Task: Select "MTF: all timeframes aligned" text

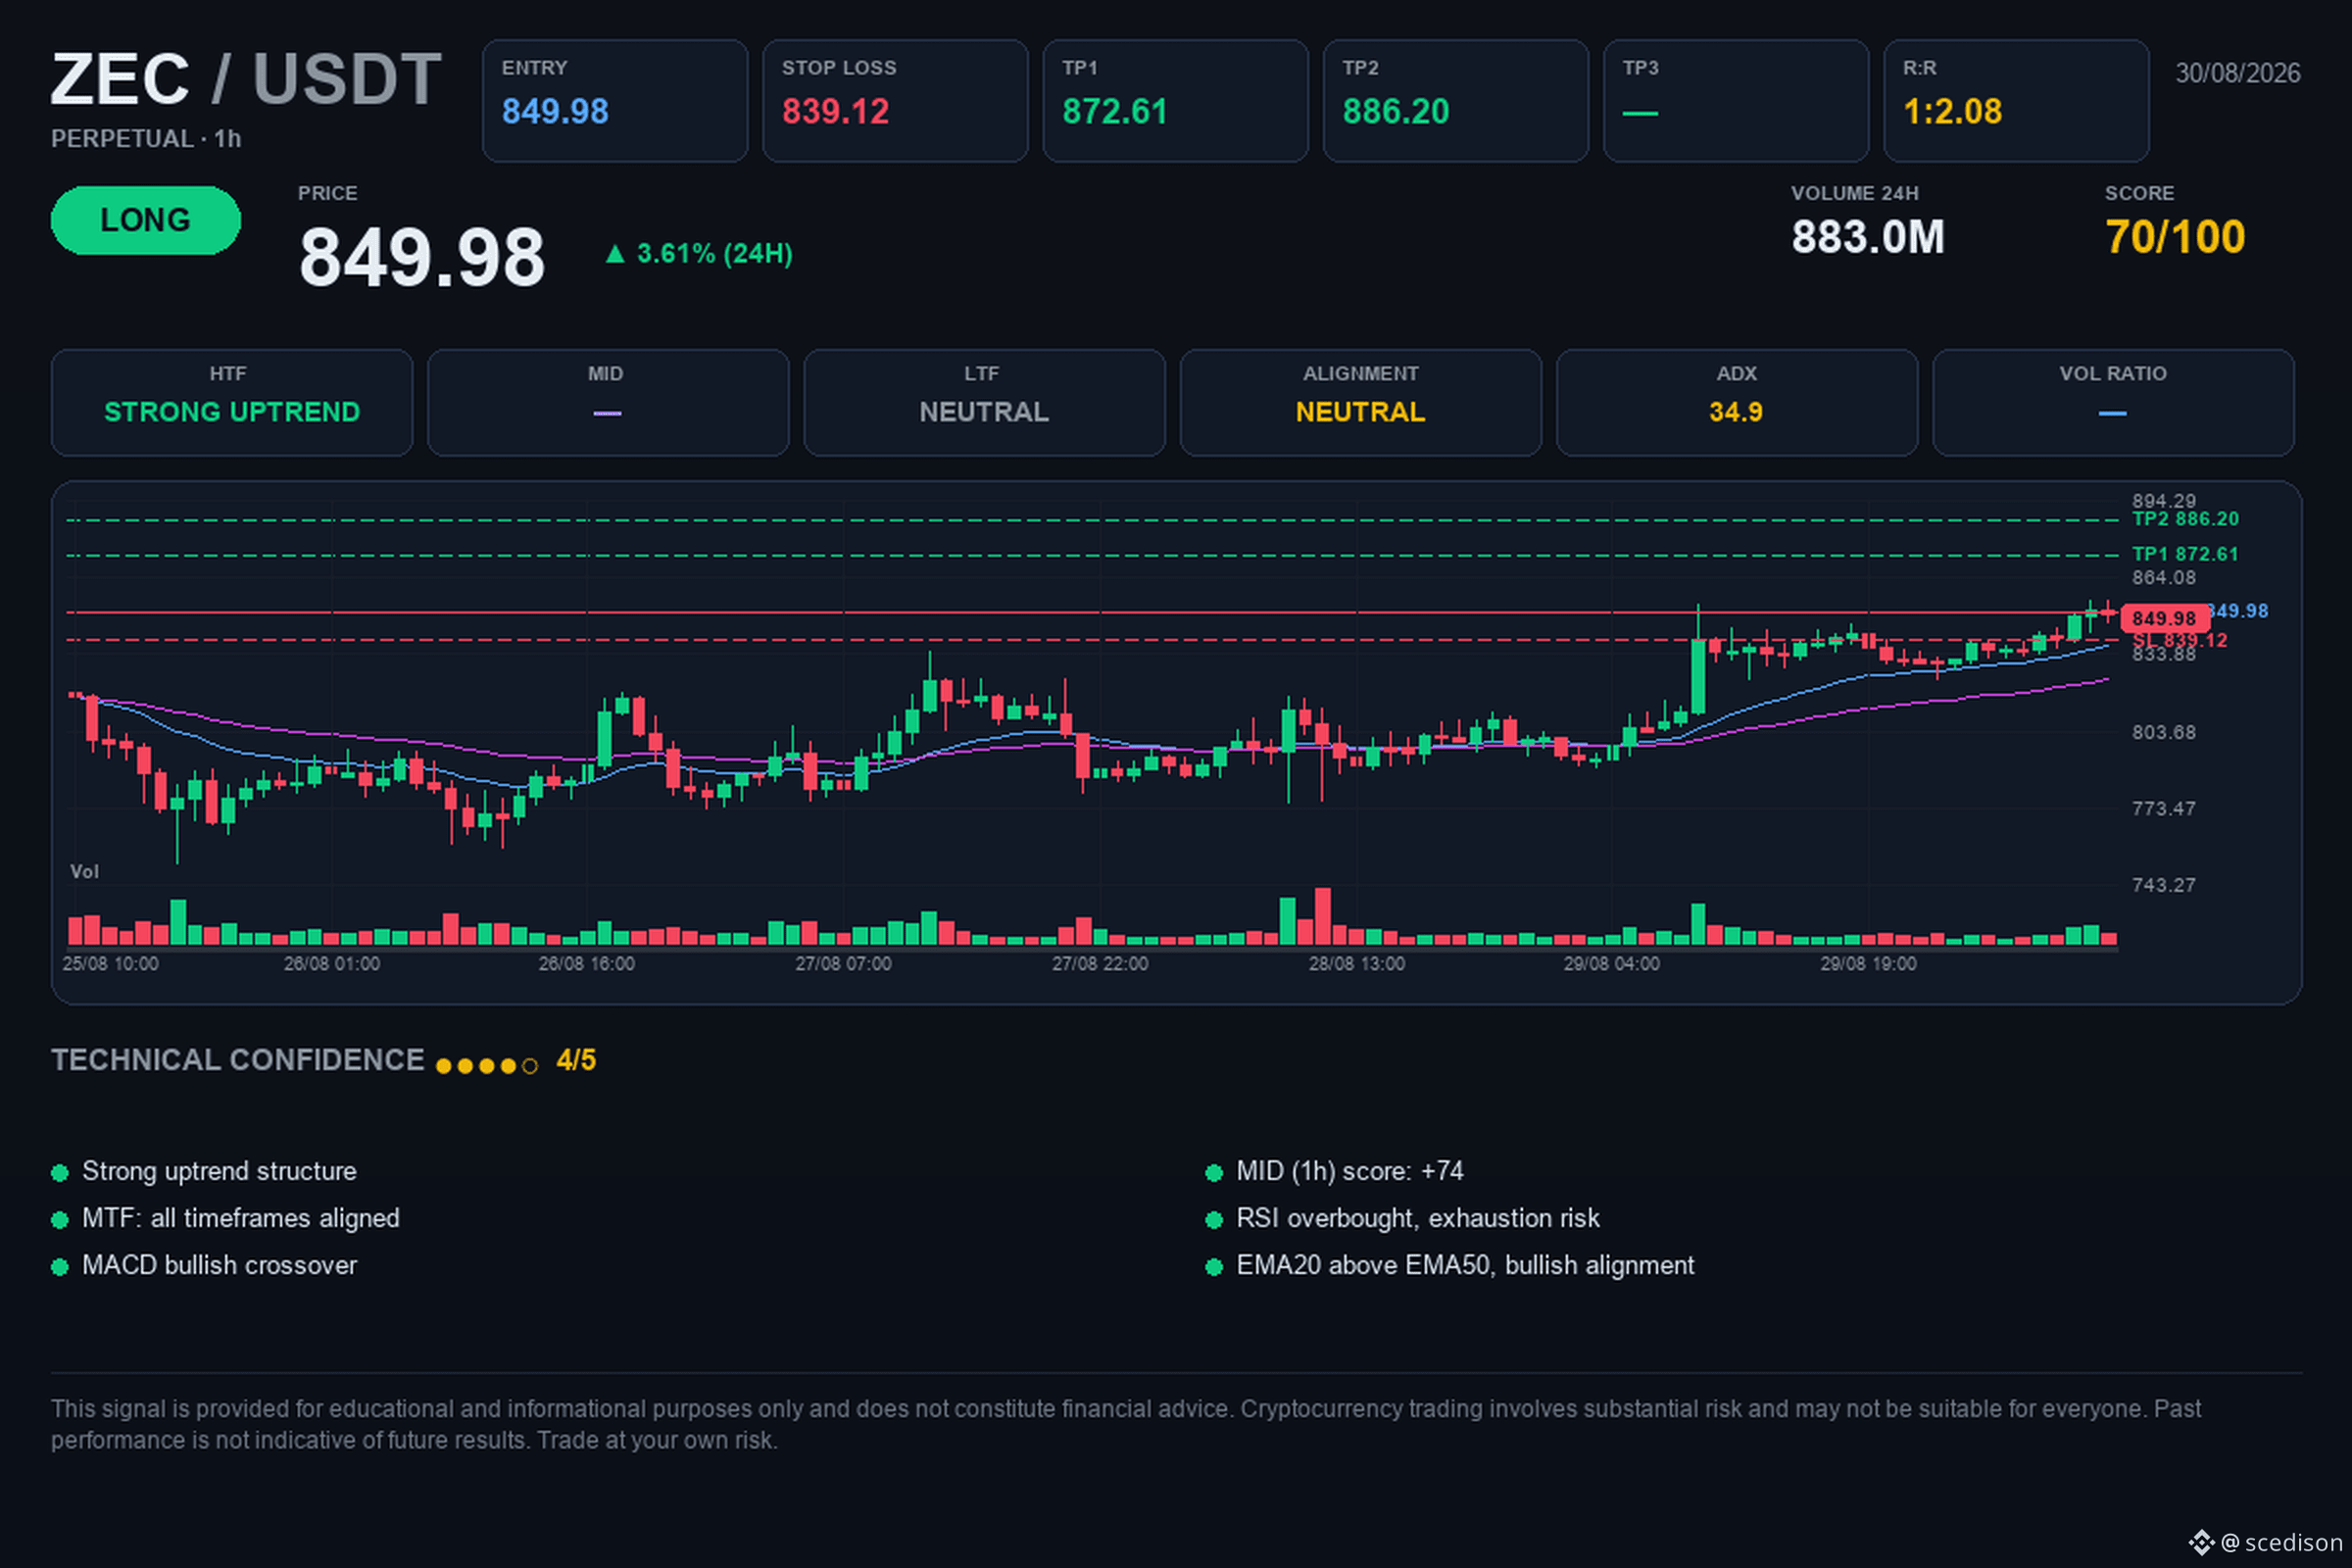Action: pos(241,1218)
